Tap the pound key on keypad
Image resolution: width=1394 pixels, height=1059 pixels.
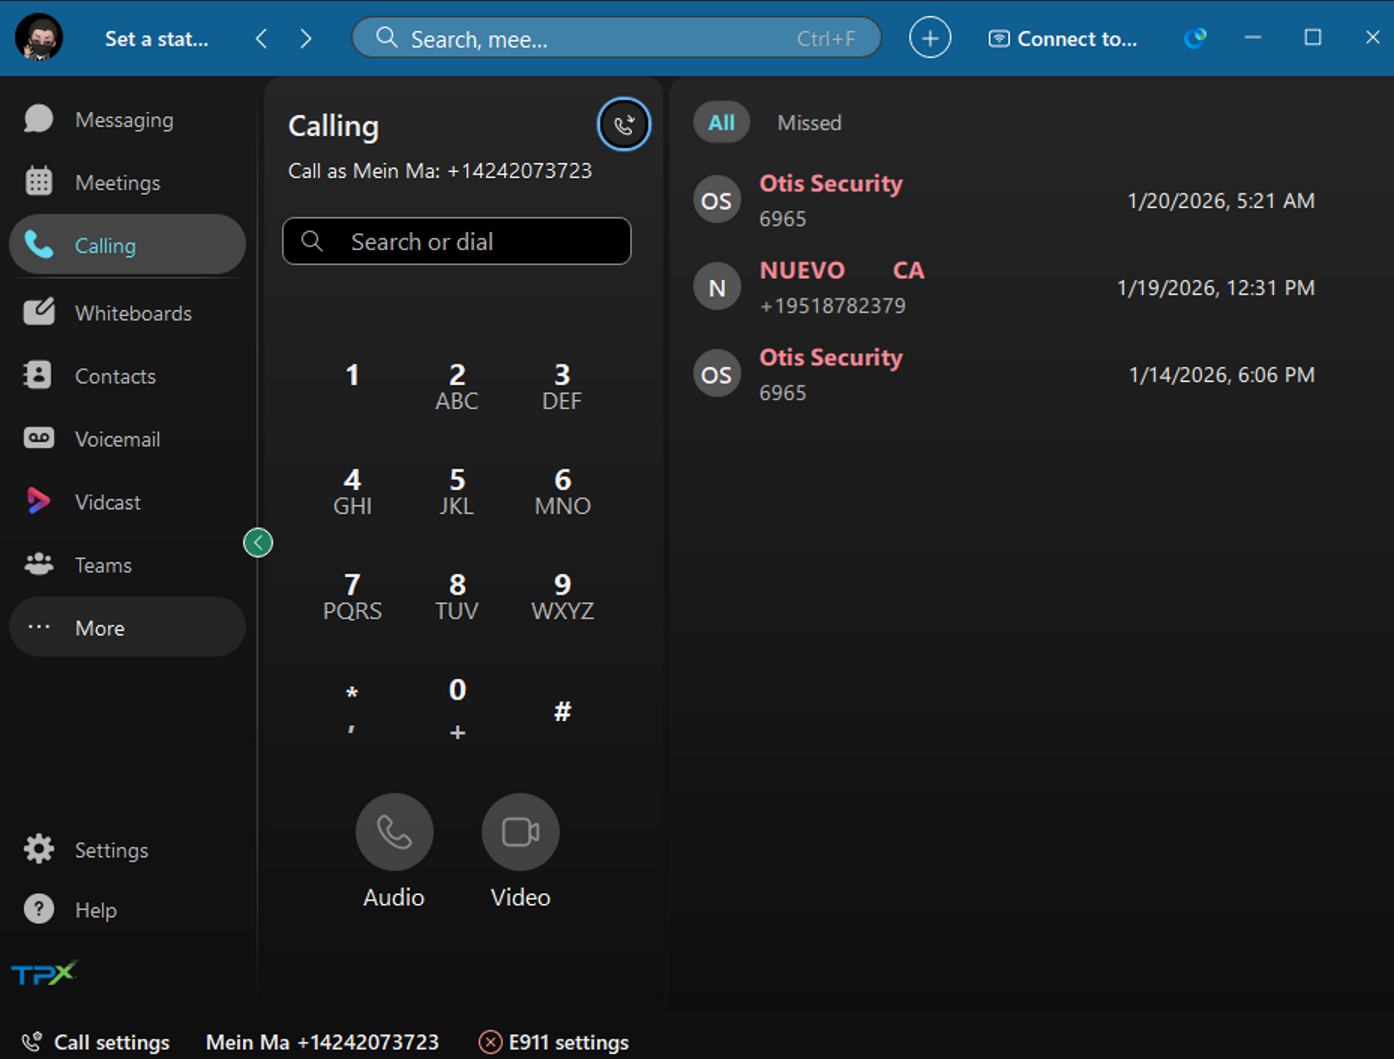point(562,711)
